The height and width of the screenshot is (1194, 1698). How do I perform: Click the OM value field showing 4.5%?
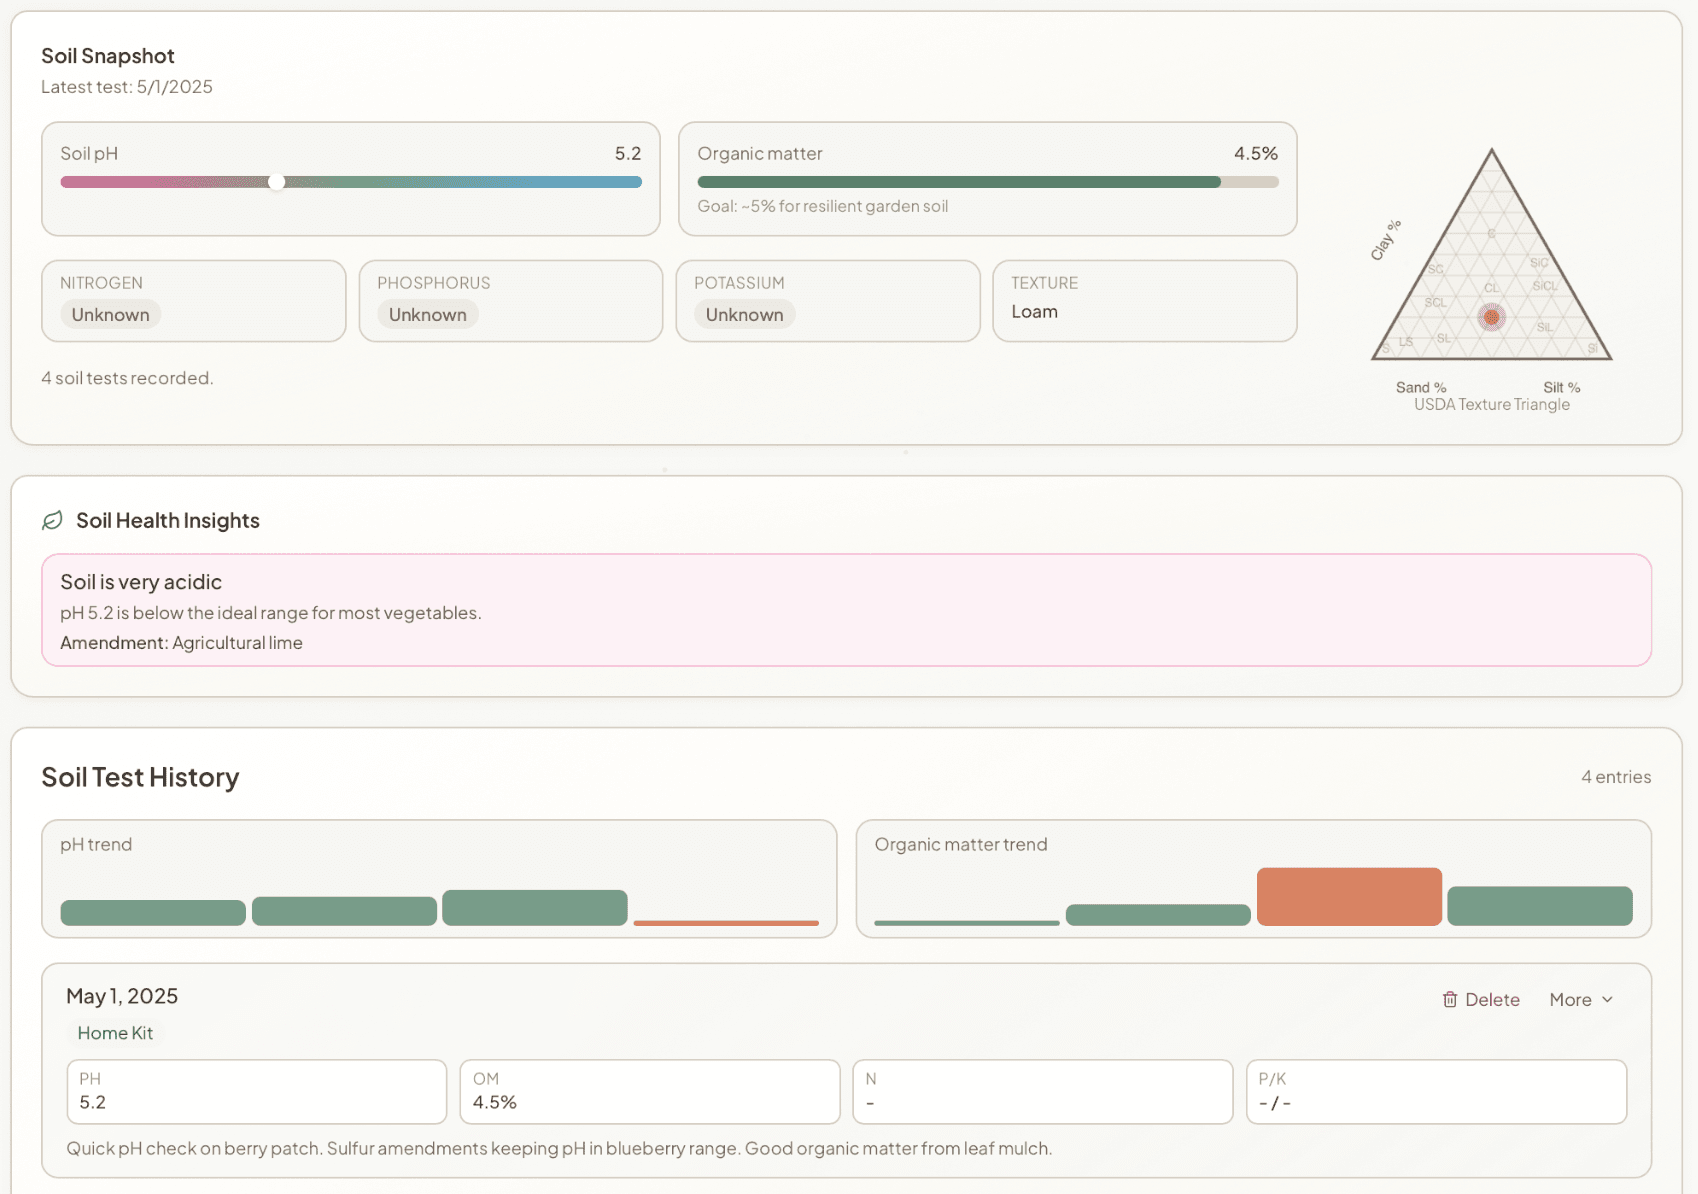pos(649,1091)
